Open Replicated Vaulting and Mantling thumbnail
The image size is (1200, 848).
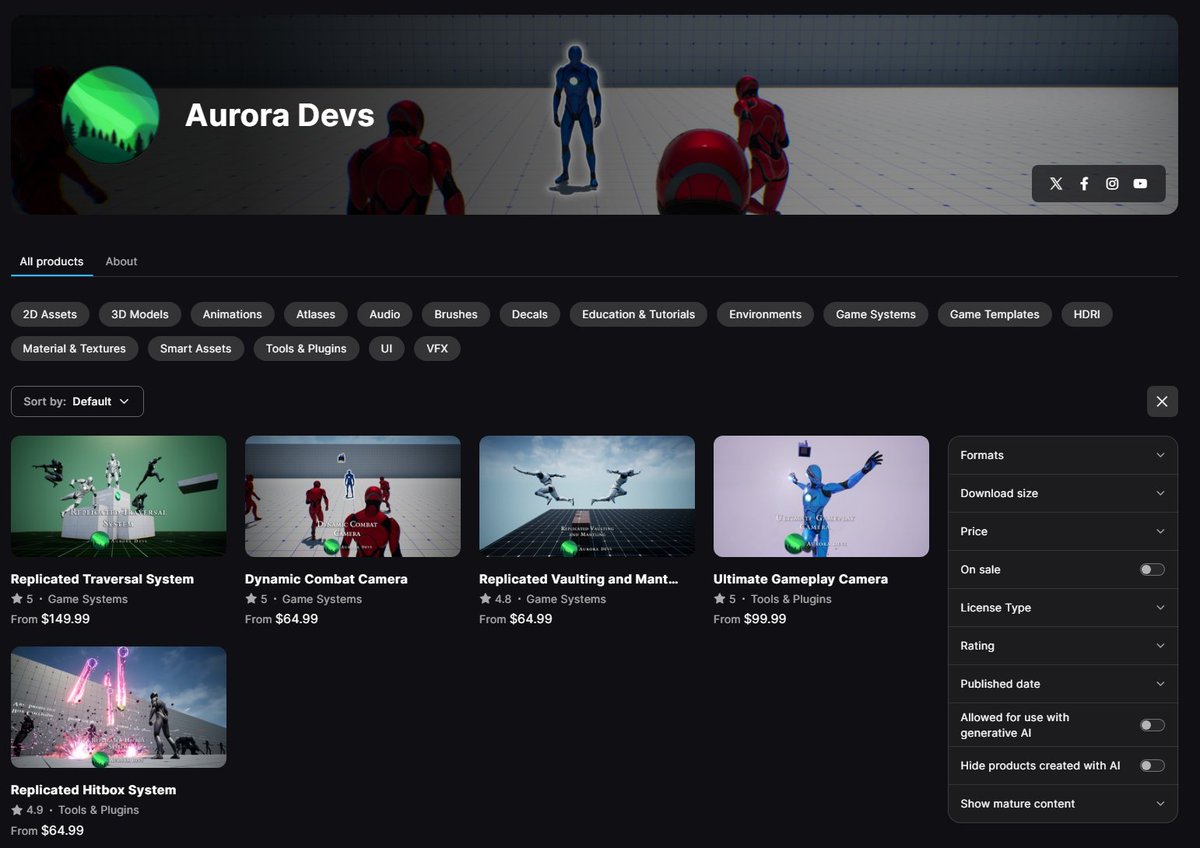click(587, 496)
